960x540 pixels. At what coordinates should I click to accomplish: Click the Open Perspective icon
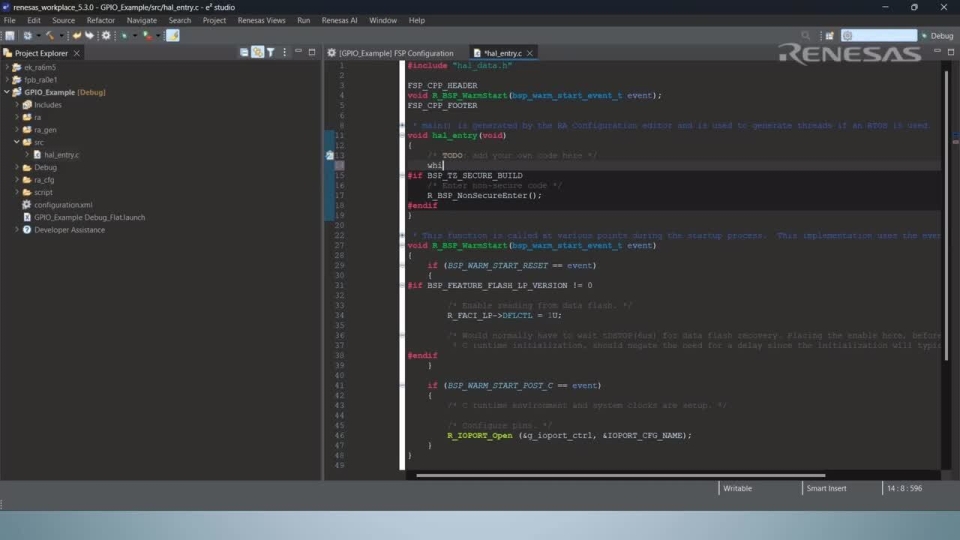(830, 36)
